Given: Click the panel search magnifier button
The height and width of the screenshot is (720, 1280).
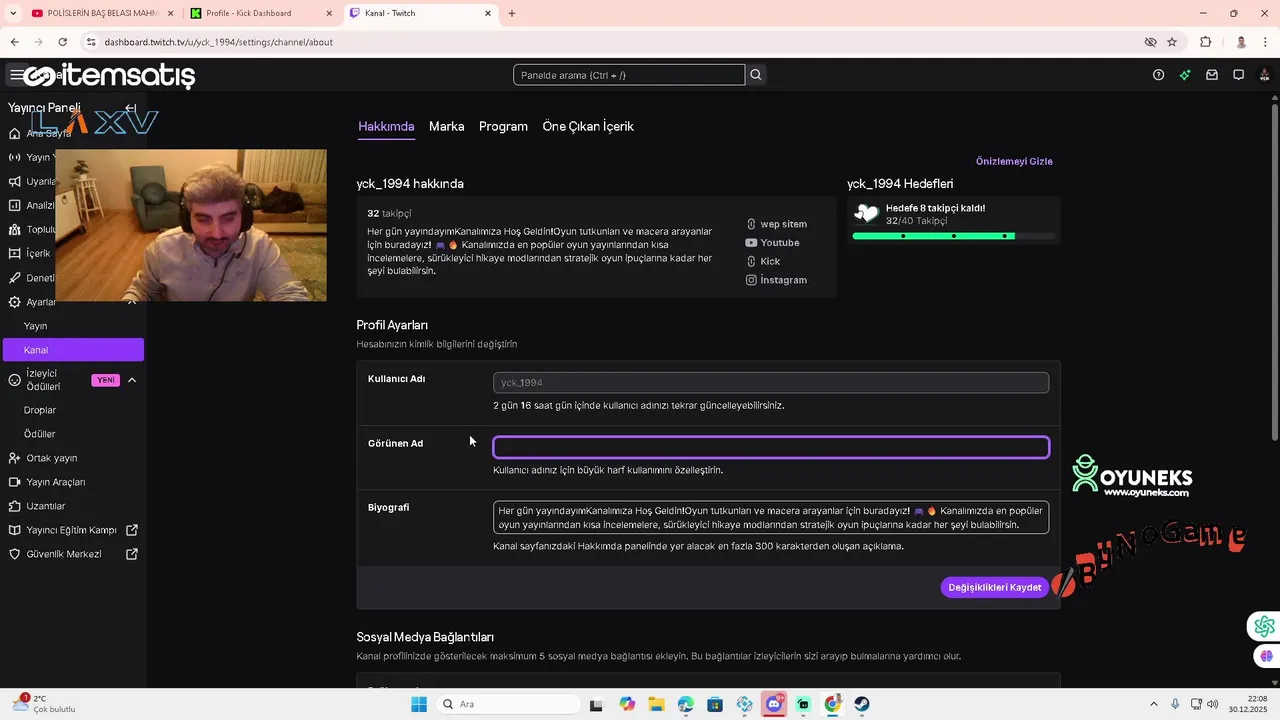Looking at the screenshot, I should (x=756, y=75).
